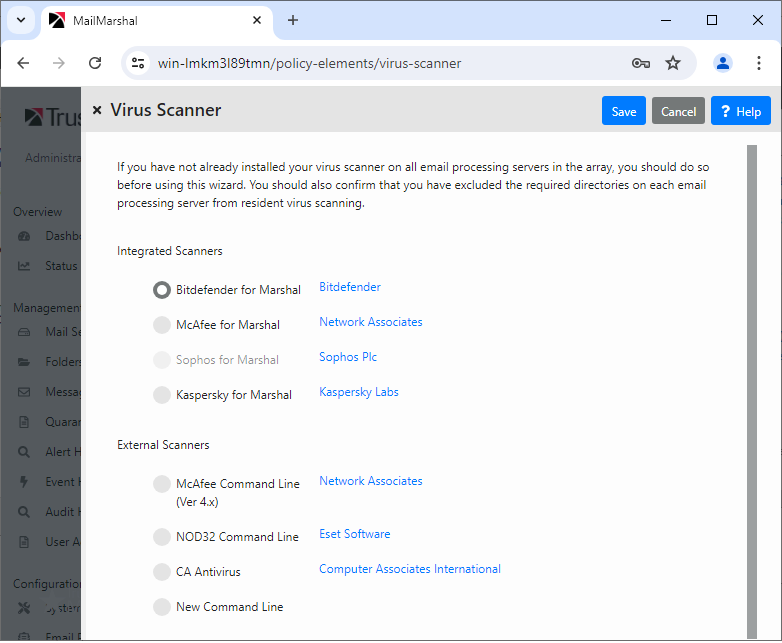View site information icon in address bar
The height and width of the screenshot is (643, 782).
coord(139,63)
